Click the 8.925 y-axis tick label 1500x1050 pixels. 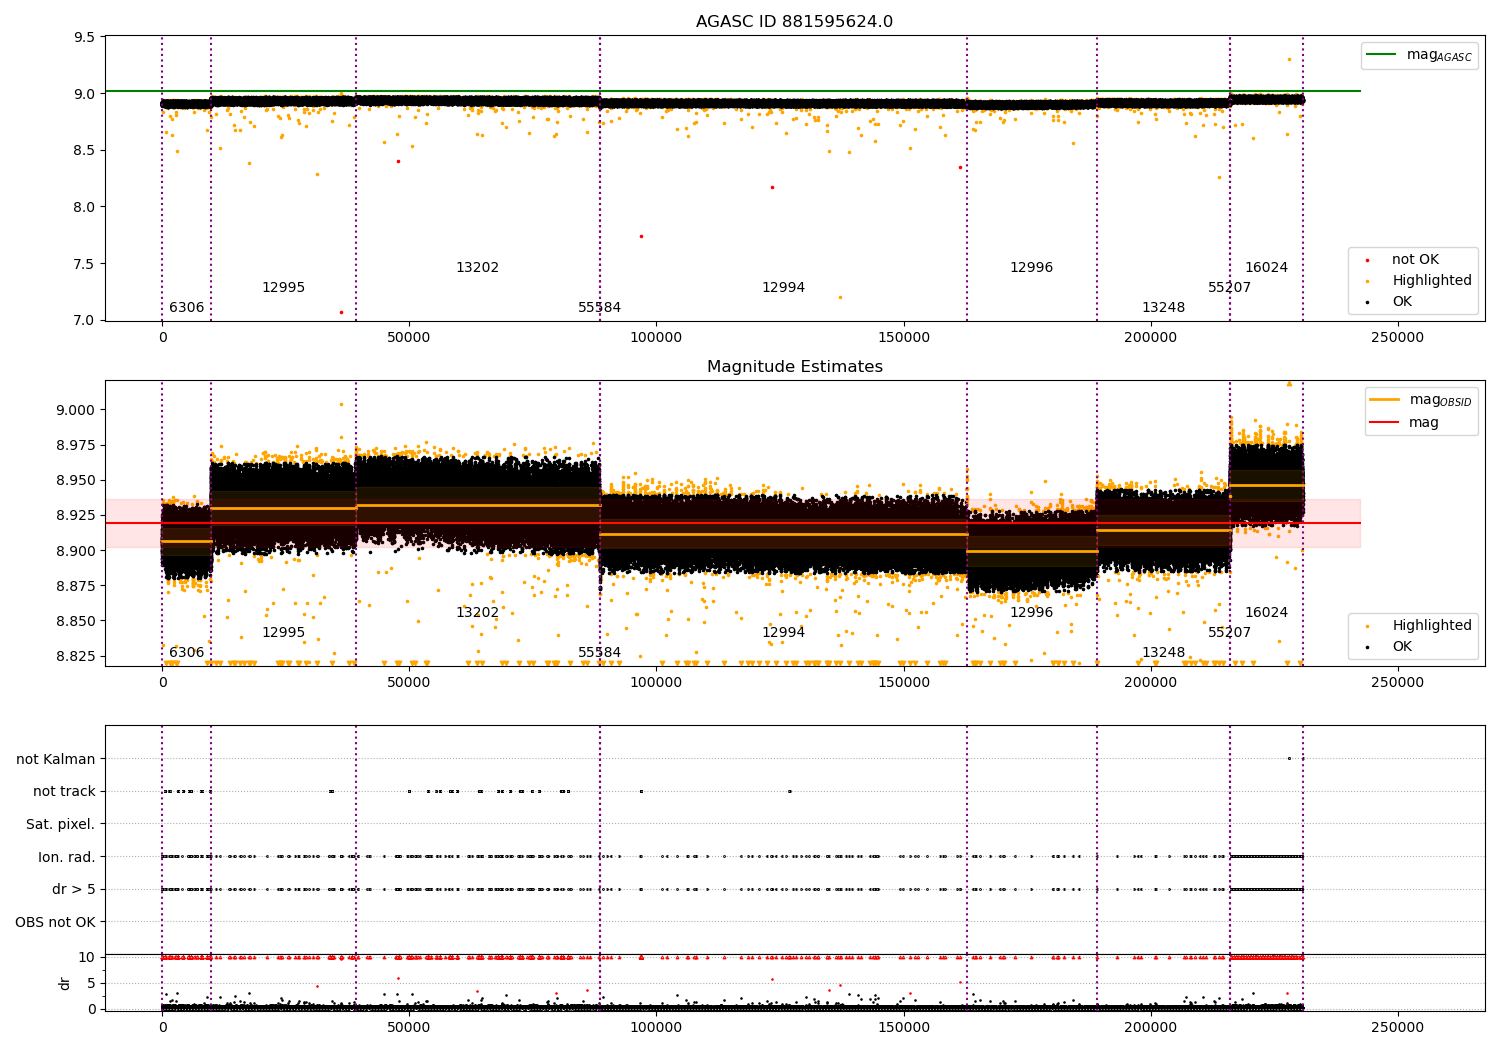[x=76, y=516]
